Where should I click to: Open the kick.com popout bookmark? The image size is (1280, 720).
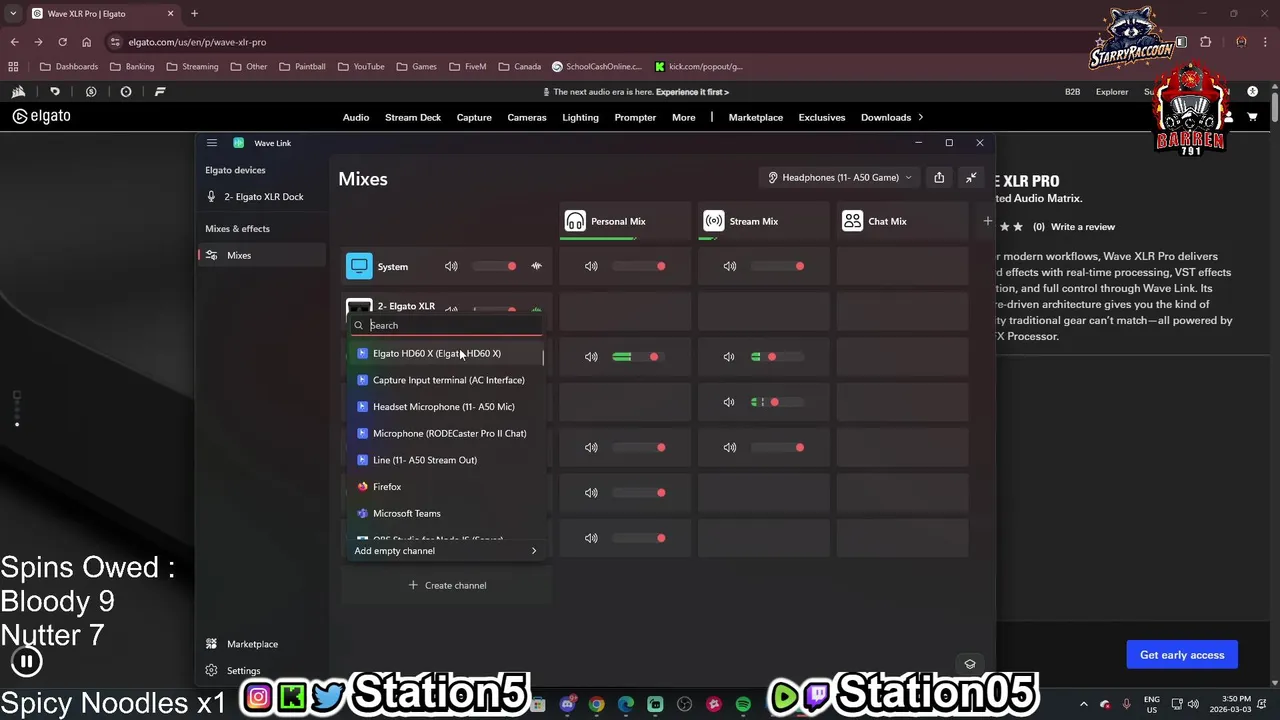click(699, 67)
